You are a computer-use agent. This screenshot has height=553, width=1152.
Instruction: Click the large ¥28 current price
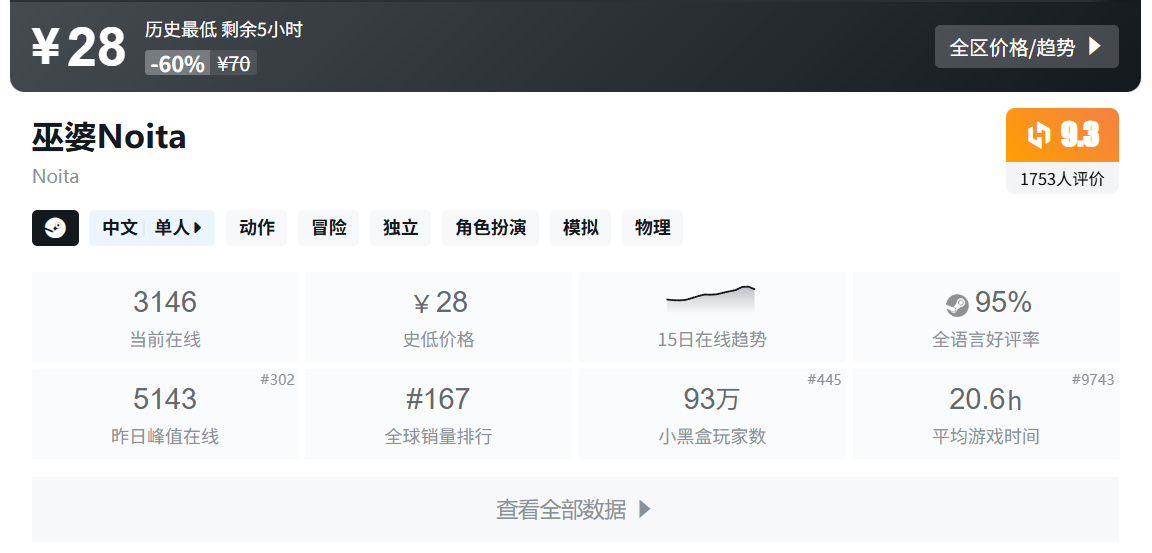(79, 47)
